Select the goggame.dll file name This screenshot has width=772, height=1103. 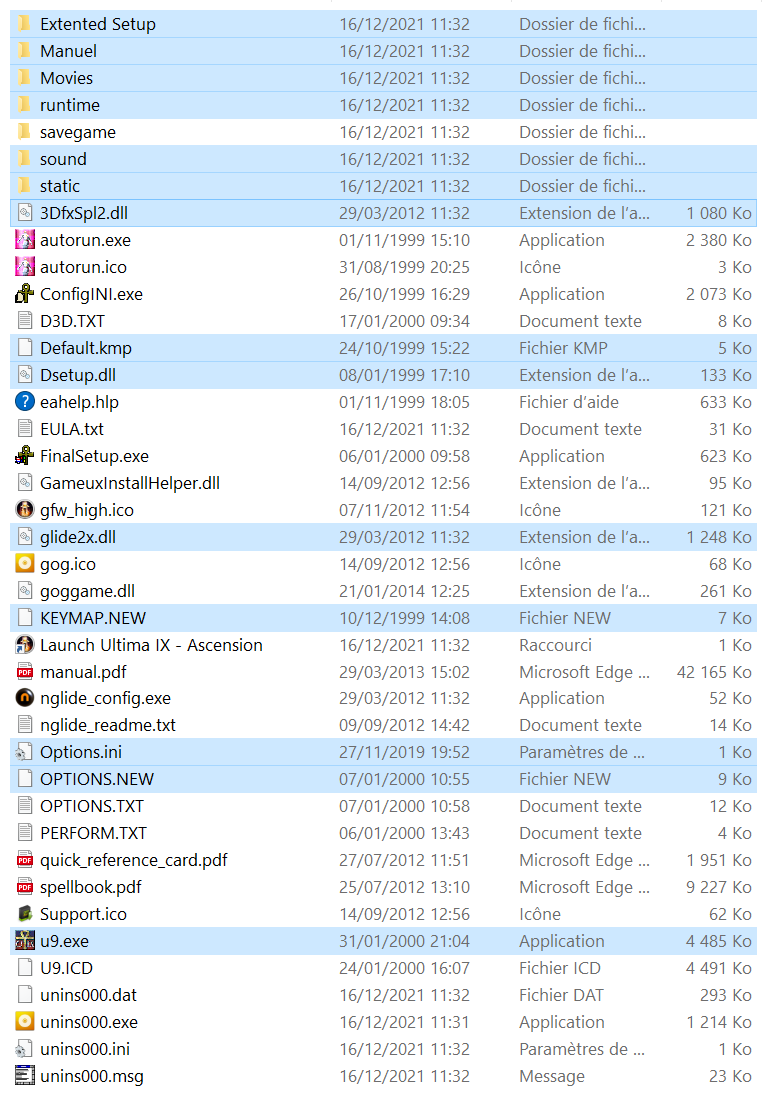point(87,591)
